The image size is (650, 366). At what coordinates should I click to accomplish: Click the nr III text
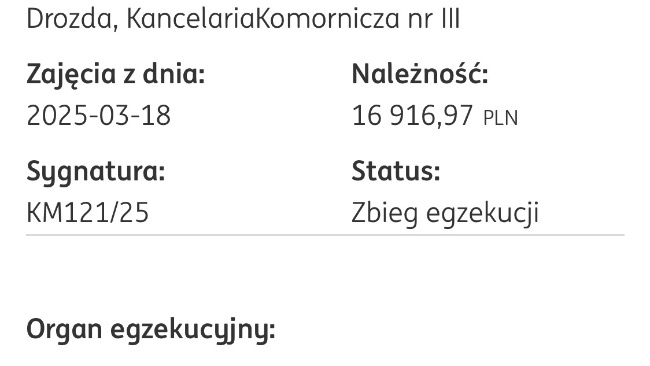point(434,19)
